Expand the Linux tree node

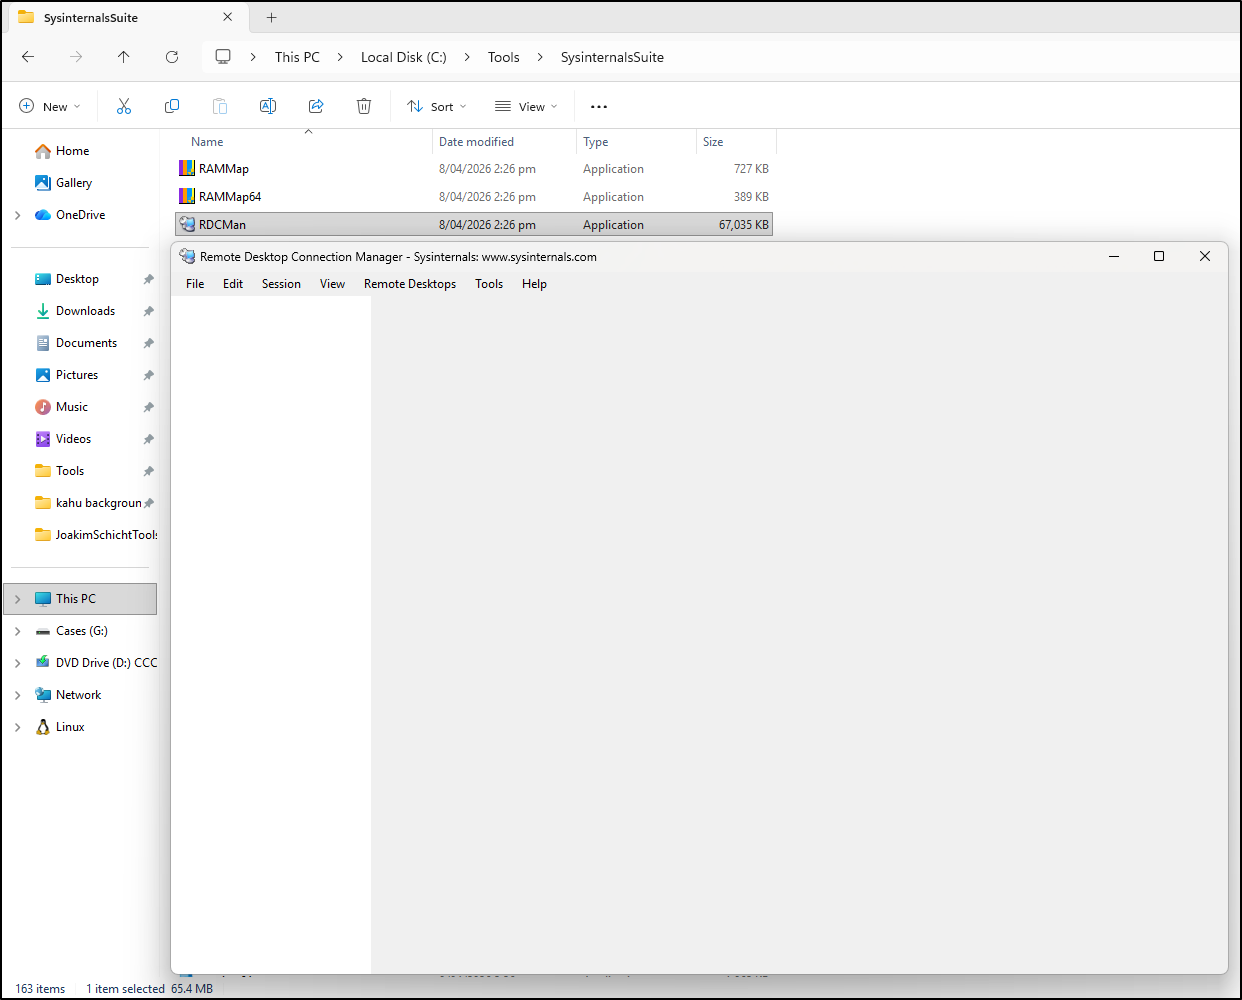click(17, 727)
